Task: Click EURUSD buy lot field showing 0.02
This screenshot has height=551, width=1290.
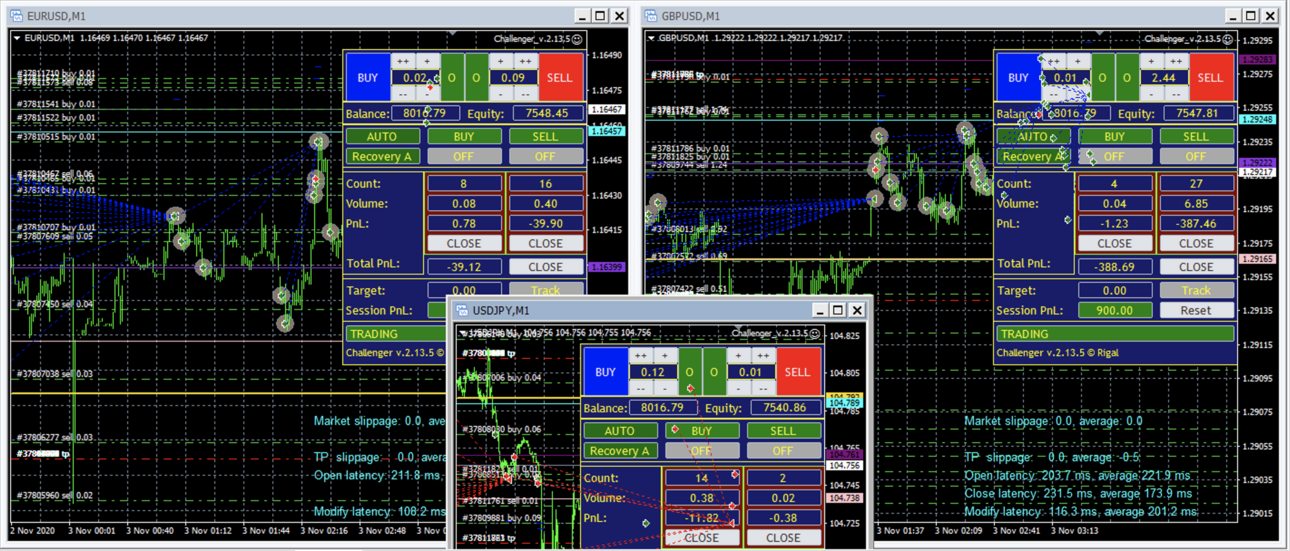Action: (415, 77)
